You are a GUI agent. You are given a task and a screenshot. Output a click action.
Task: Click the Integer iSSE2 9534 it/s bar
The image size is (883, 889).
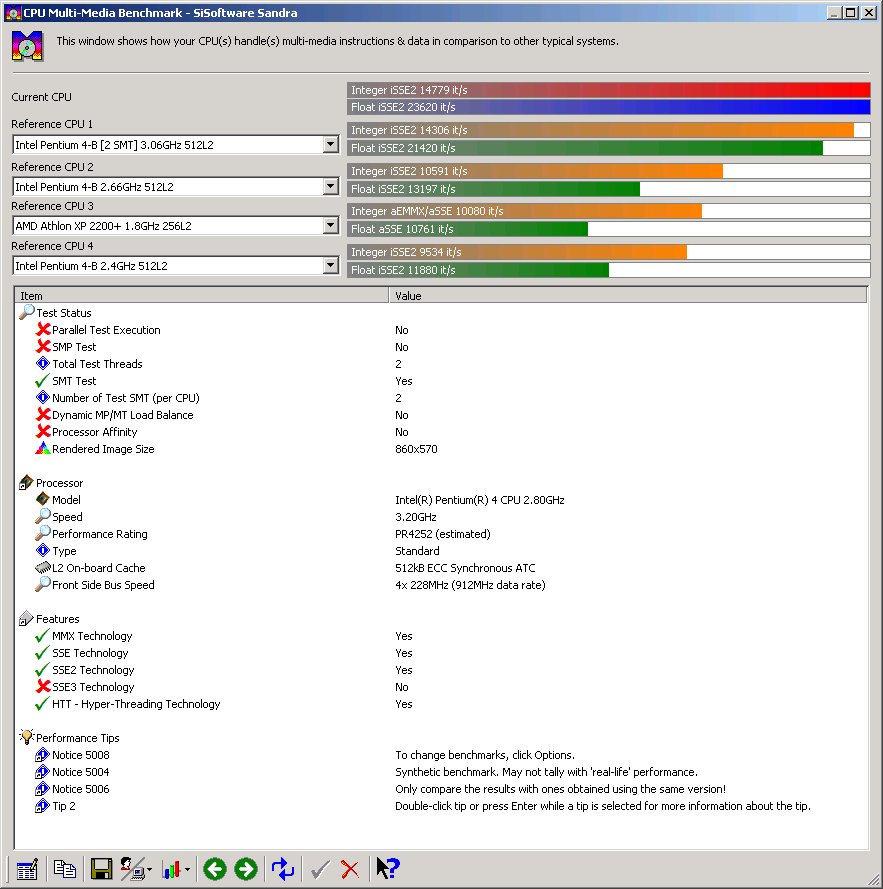tap(609, 252)
